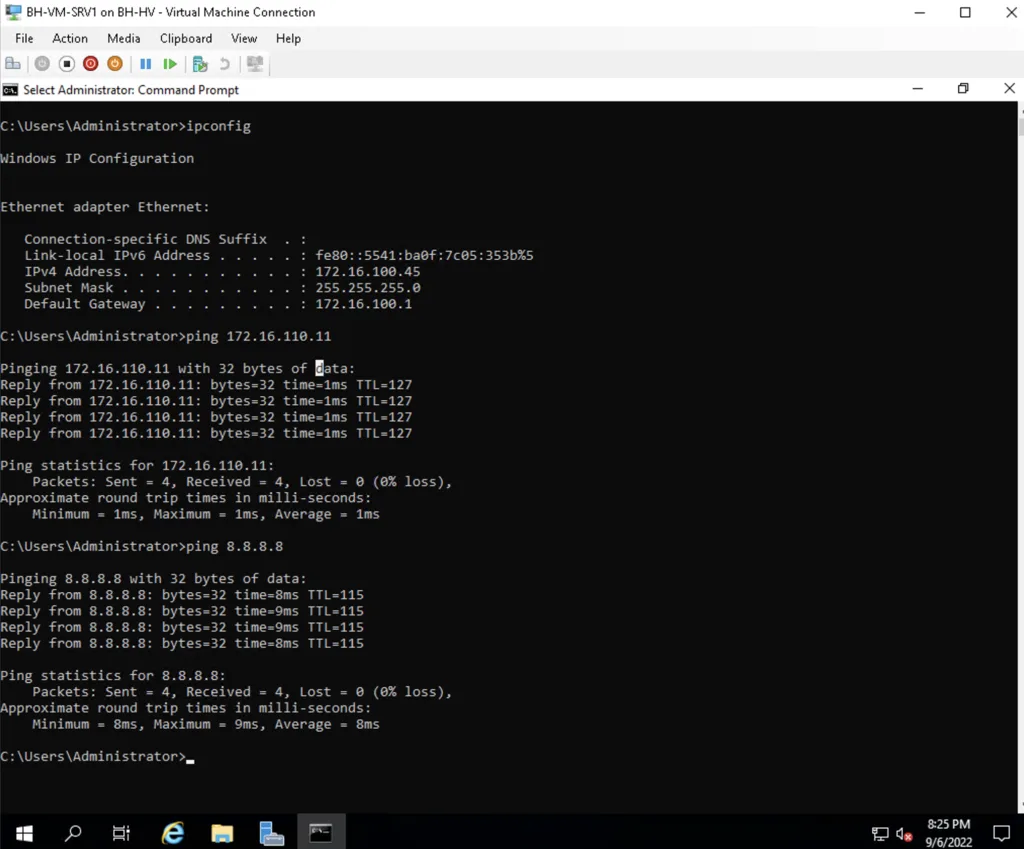Restore down the Command Prompt window
The height and width of the screenshot is (849, 1024).
(x=963, y=89)
